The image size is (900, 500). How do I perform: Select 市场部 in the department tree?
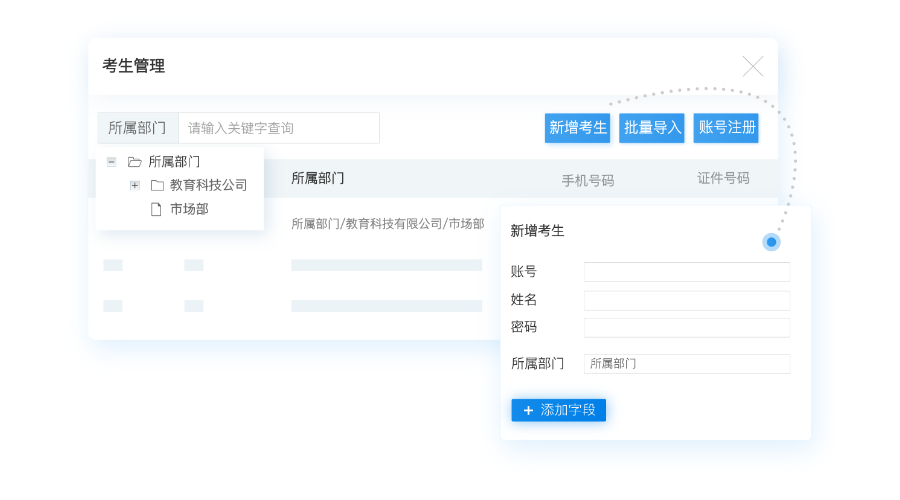[x=189, y=209]
